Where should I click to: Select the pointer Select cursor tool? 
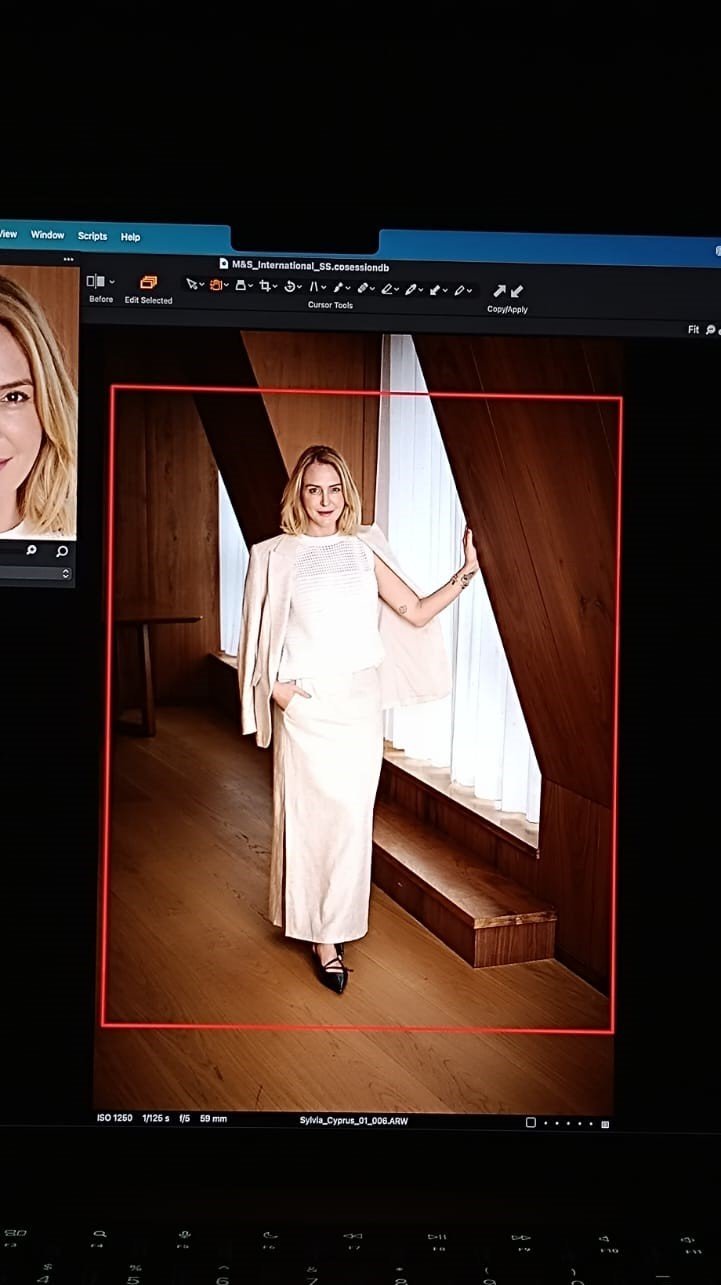(x=193, y=286)
